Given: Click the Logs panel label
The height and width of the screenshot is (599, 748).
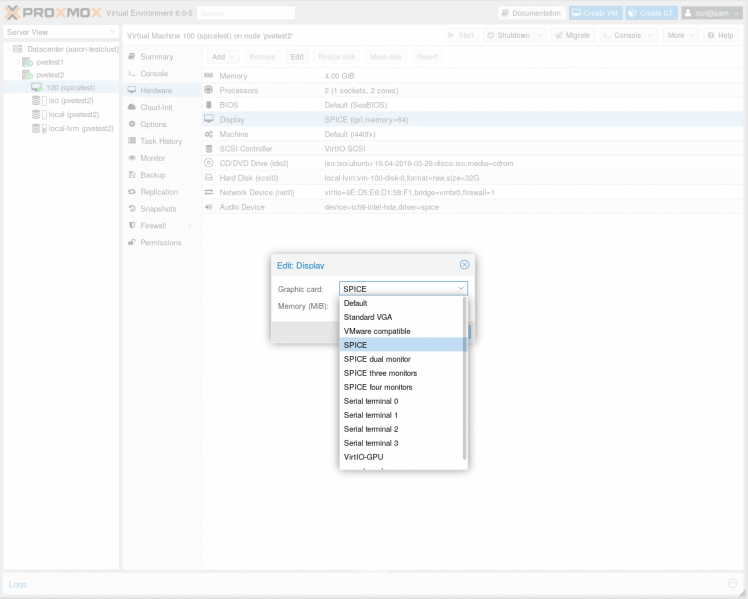Looking at the screenshot, I should (18, 584).
